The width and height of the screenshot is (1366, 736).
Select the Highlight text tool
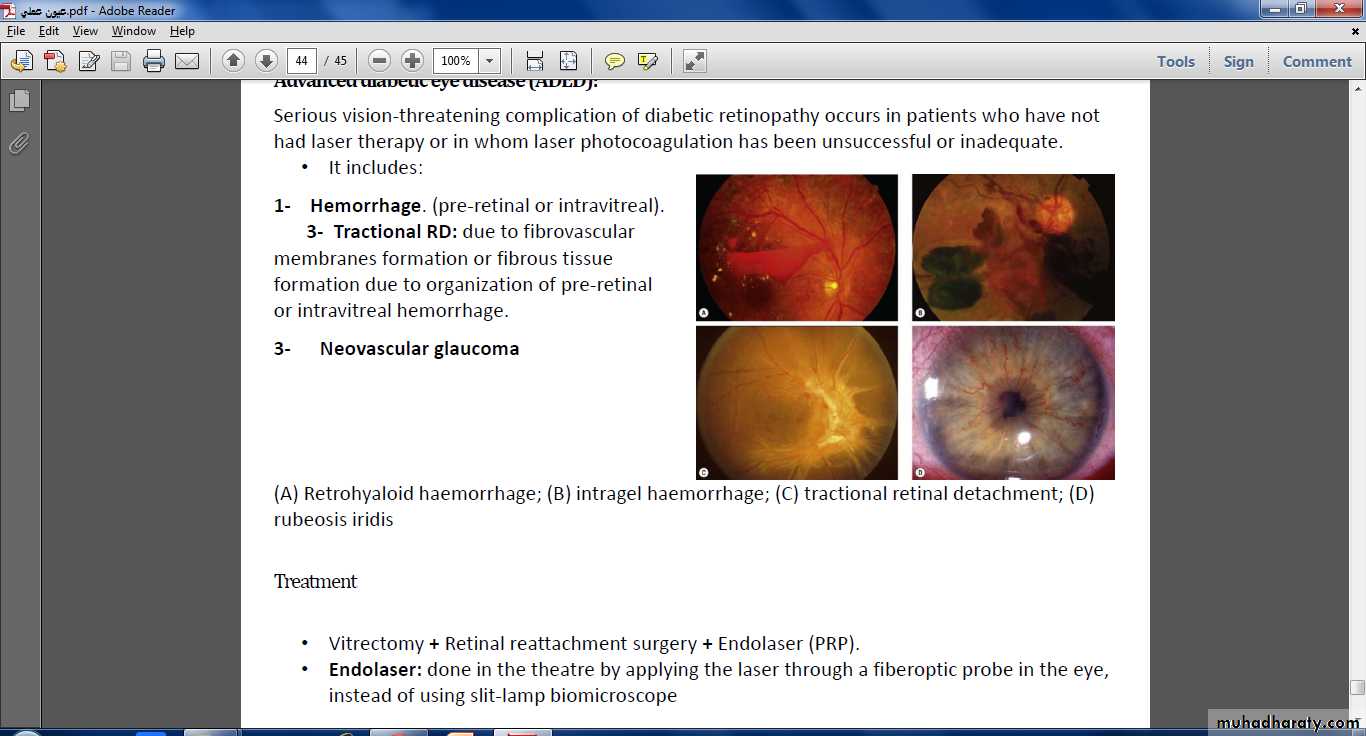(x=648, y=61)
